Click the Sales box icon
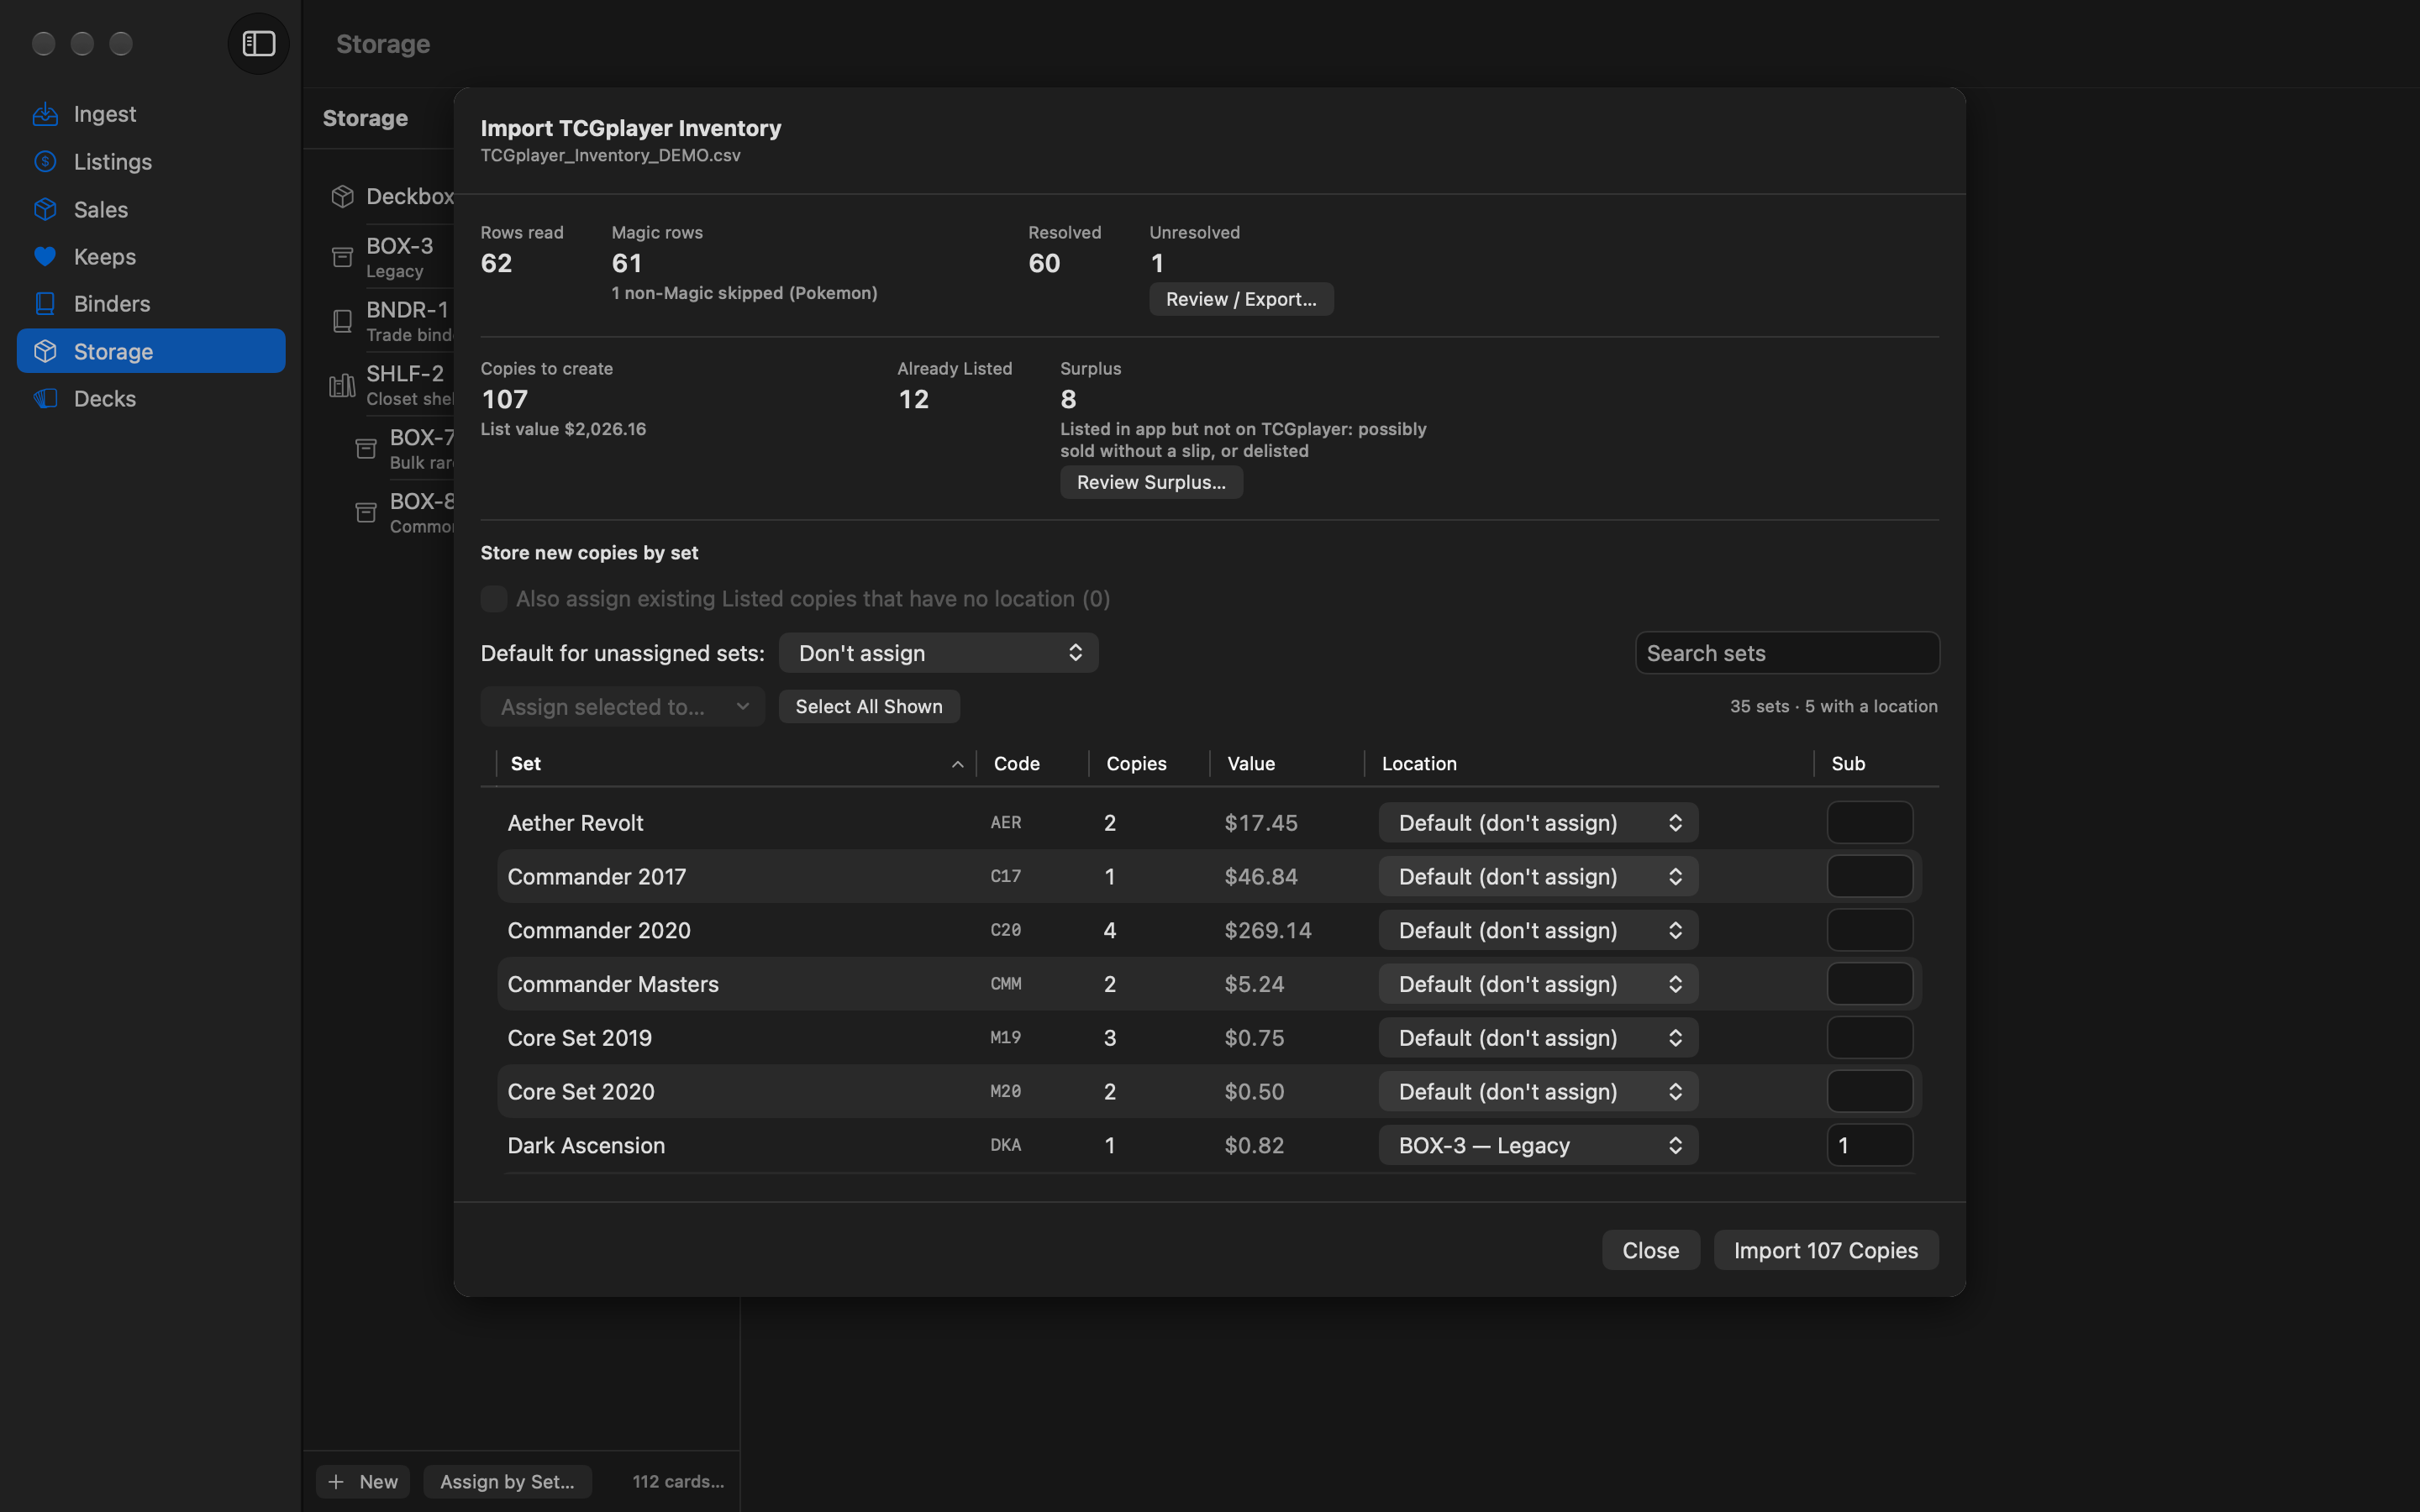 pyautogui.click(x=45, y=209)
